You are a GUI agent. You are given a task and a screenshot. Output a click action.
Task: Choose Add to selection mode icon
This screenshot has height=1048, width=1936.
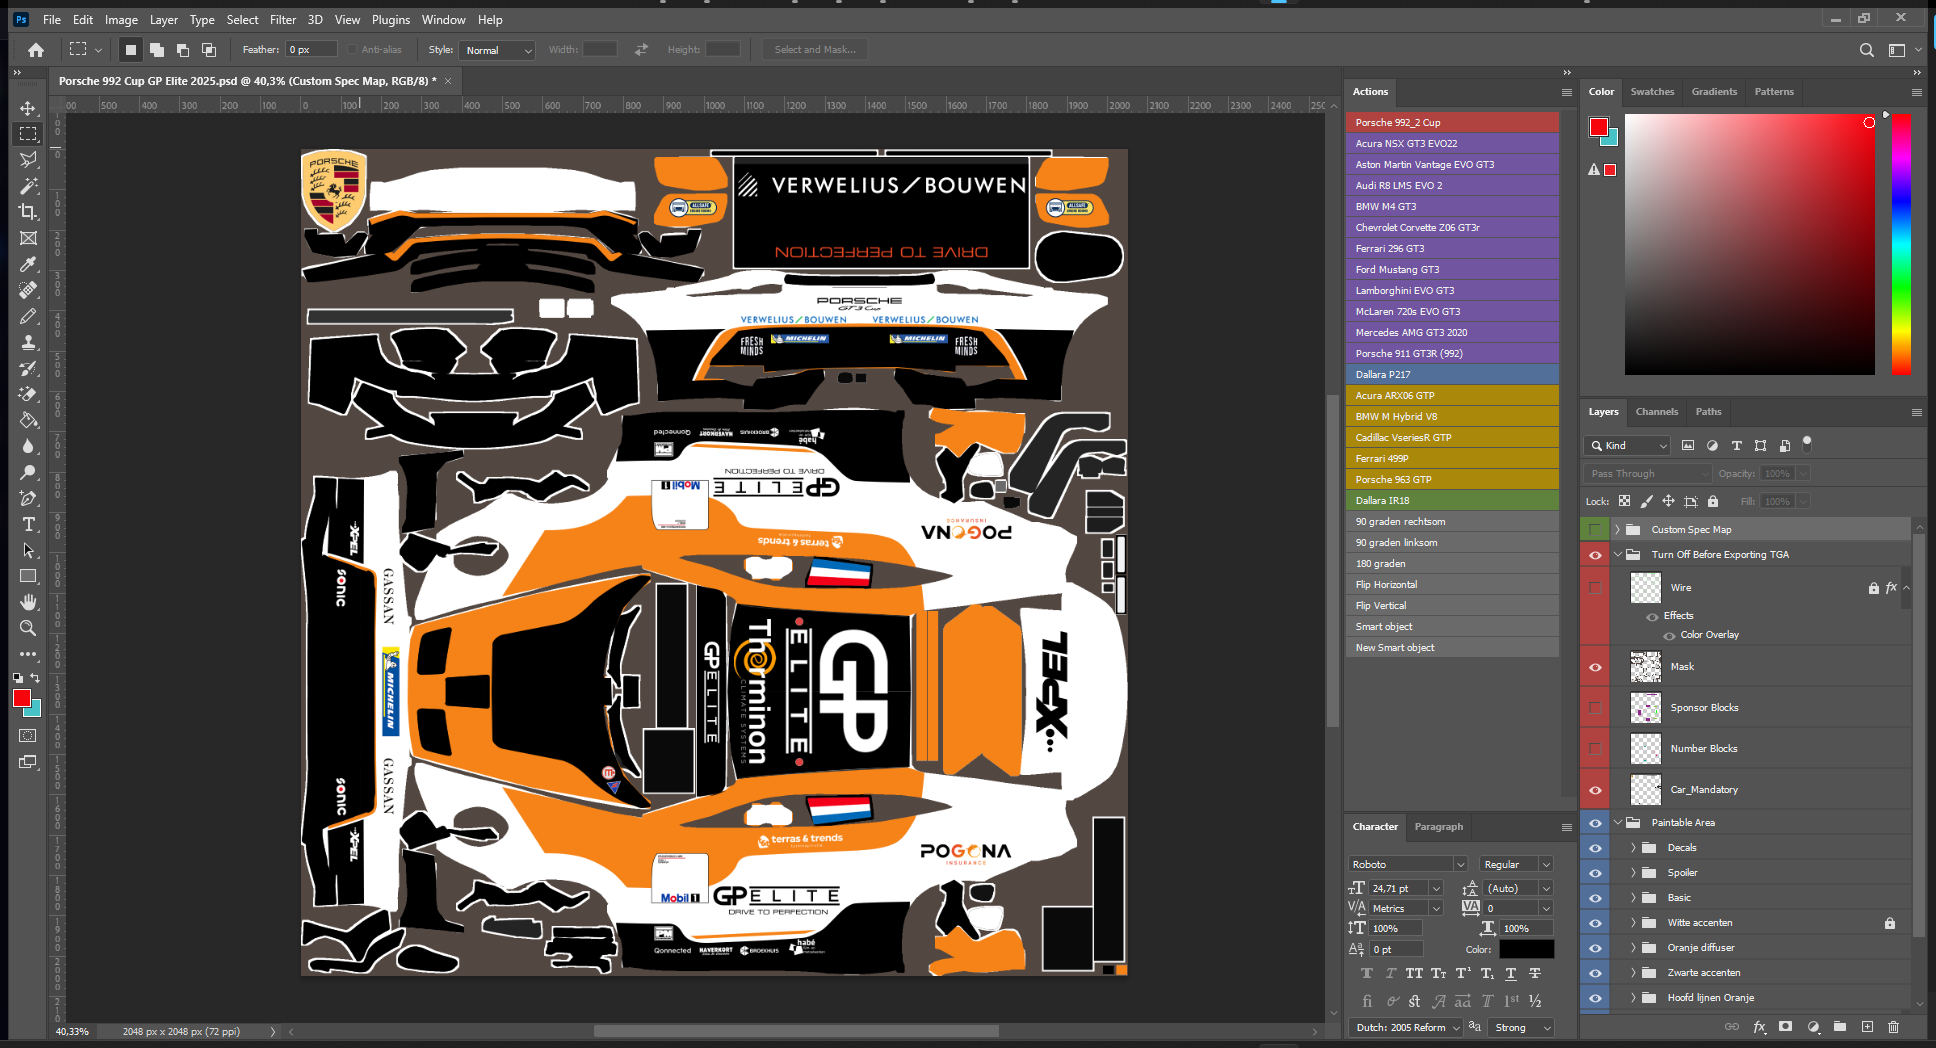point(157,50)
